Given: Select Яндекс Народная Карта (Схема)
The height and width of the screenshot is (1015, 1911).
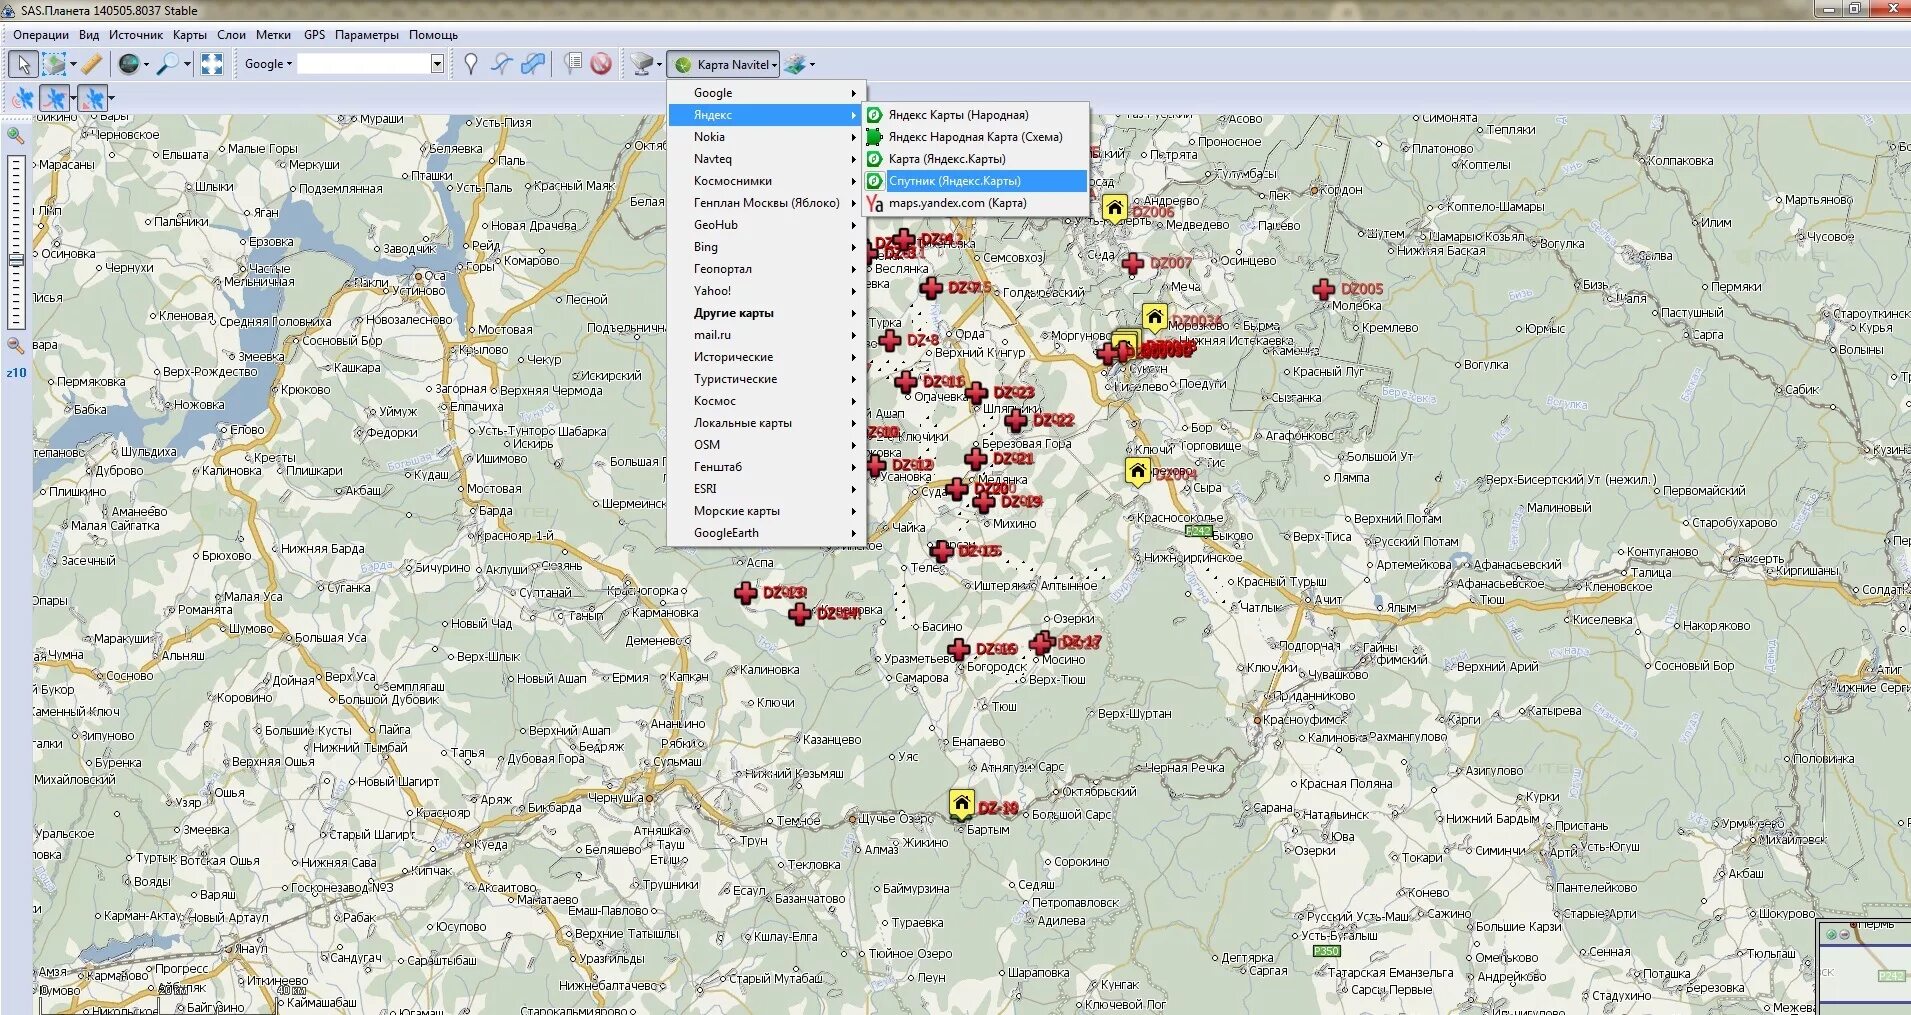Looking at the screenshot, I should click(x=976, y=137).
